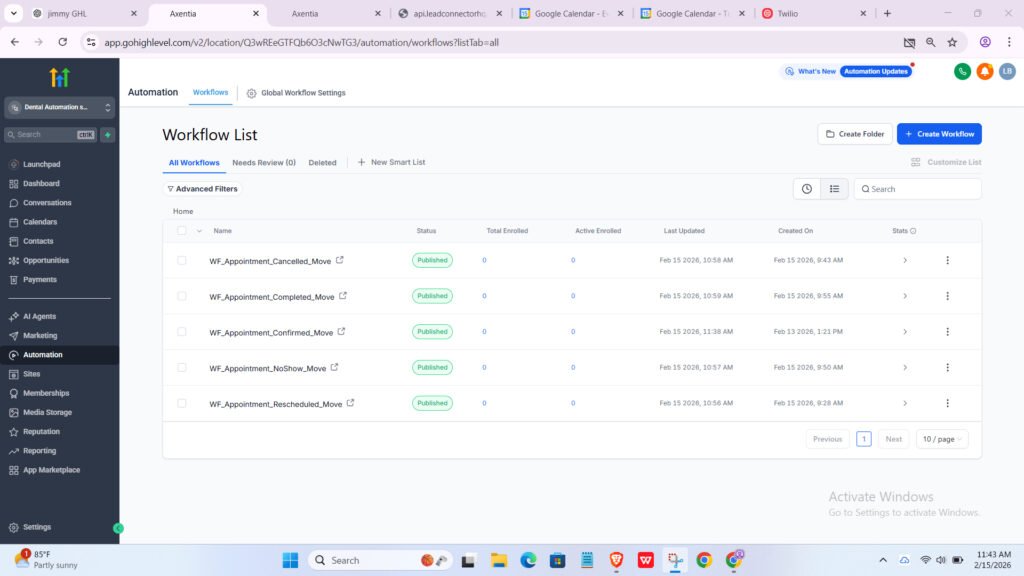
Task: Go to Conversations
Action: (x=47, y=202)
